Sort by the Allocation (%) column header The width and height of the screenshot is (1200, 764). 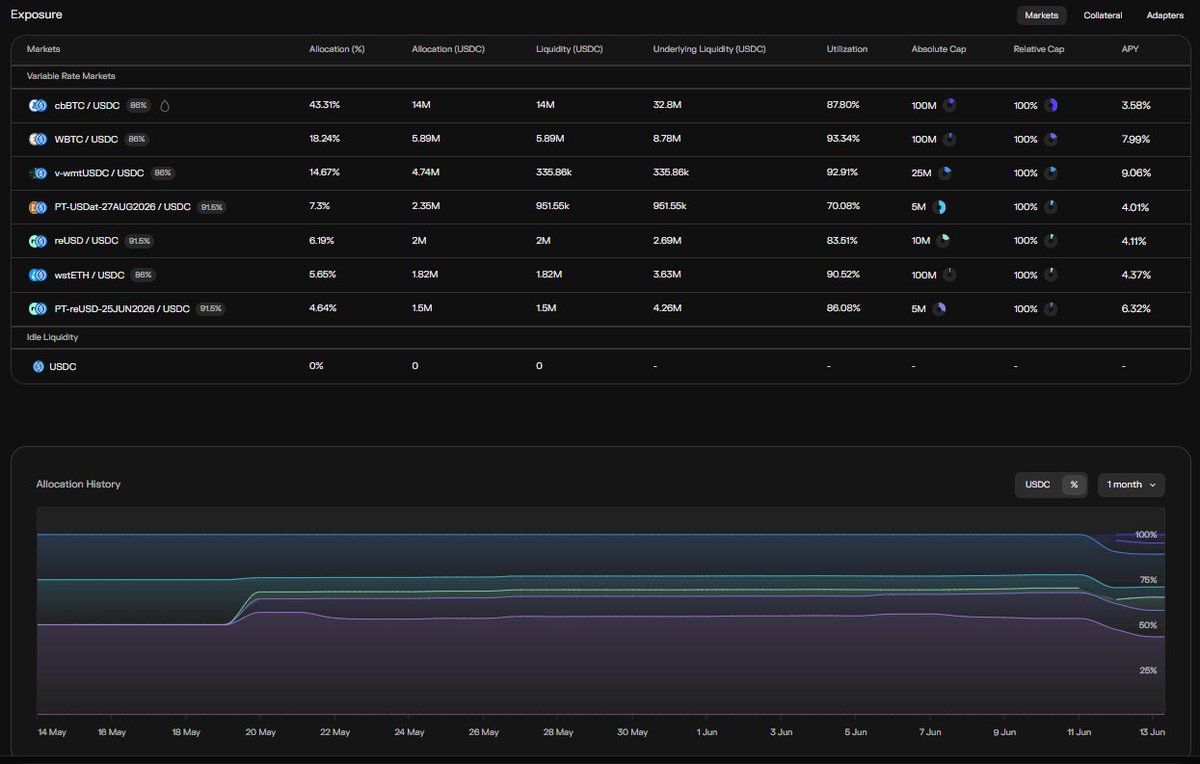click(336, 48)
